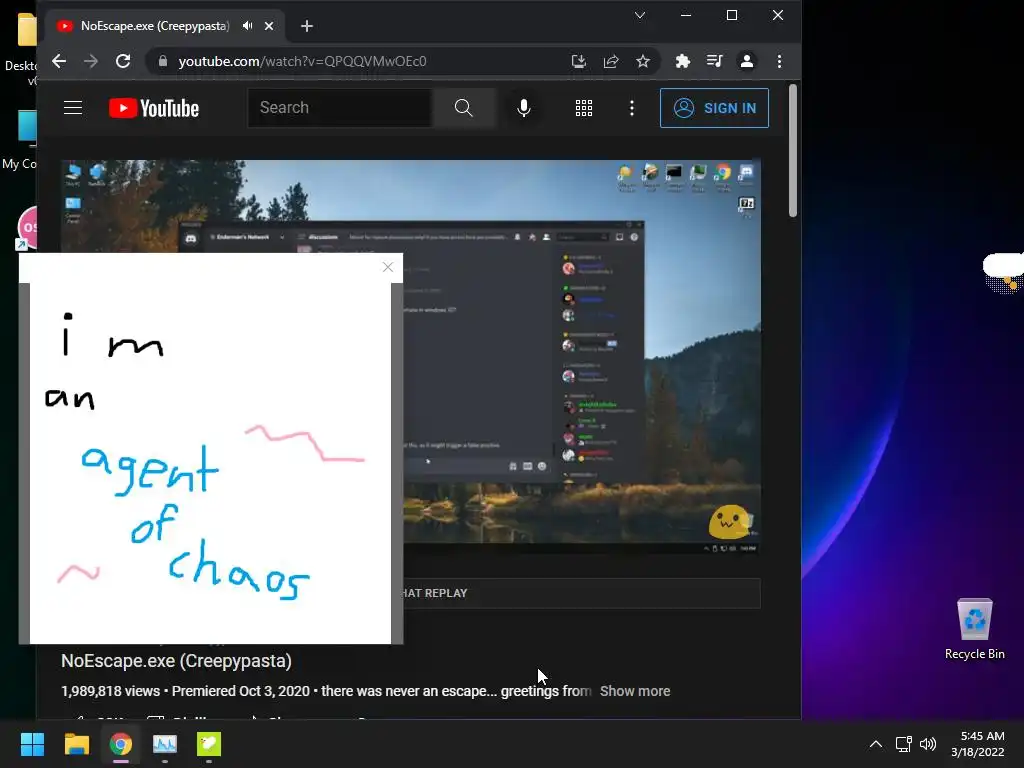Viewport: 1024px width, 768px height.
Task: Search with your voice microphone icon
Action: click(x=524, y=108)
